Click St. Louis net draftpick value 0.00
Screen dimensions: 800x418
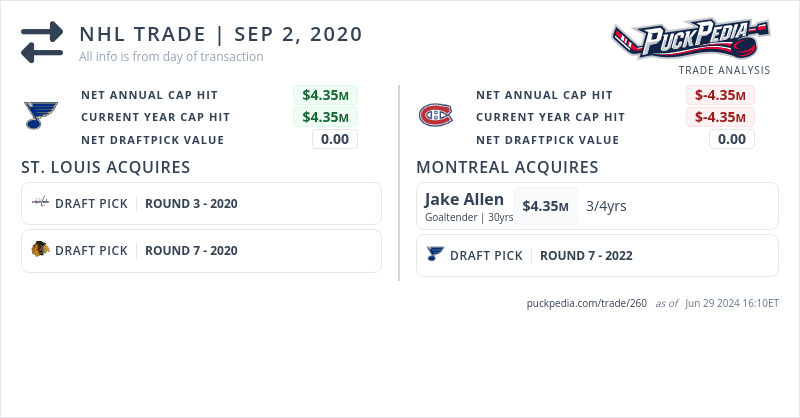[335, 139]
